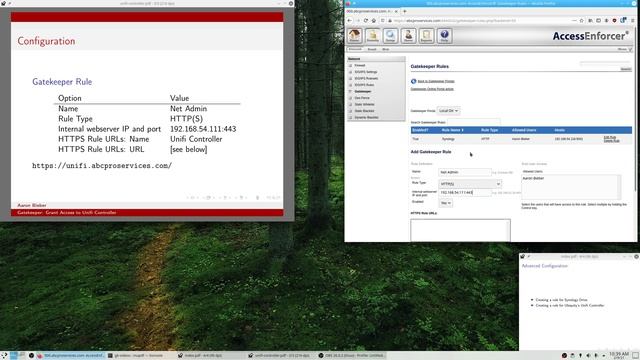The height and width of the screenshot is (360, 640).
Task: Click the clock in the system tray
Action: click(x=619, y=355)
